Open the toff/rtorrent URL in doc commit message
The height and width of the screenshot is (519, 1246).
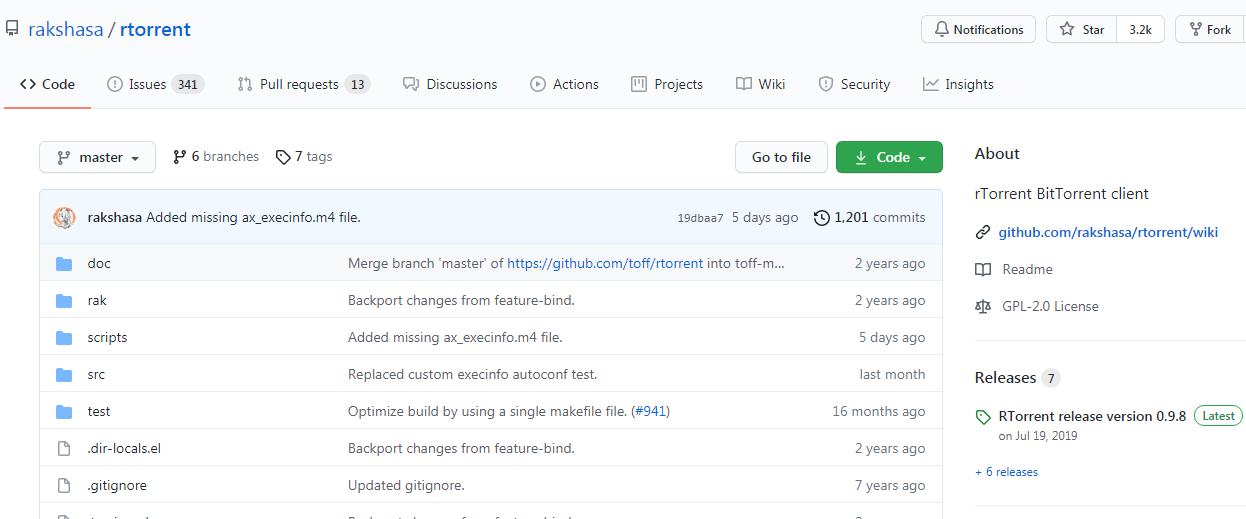click(603, 263)
